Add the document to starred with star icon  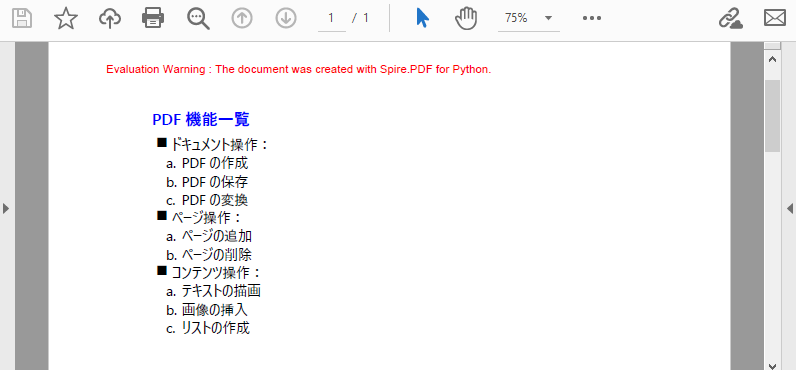point(66,19)
